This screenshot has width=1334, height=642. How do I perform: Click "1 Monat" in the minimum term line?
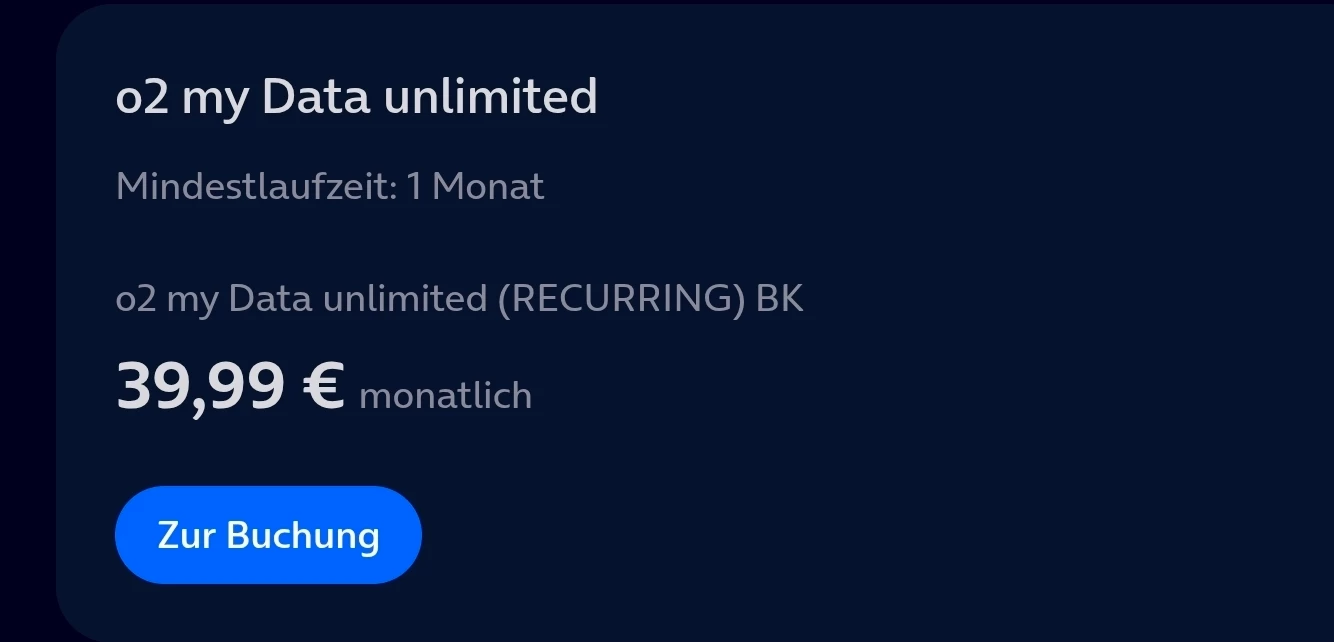475,187
